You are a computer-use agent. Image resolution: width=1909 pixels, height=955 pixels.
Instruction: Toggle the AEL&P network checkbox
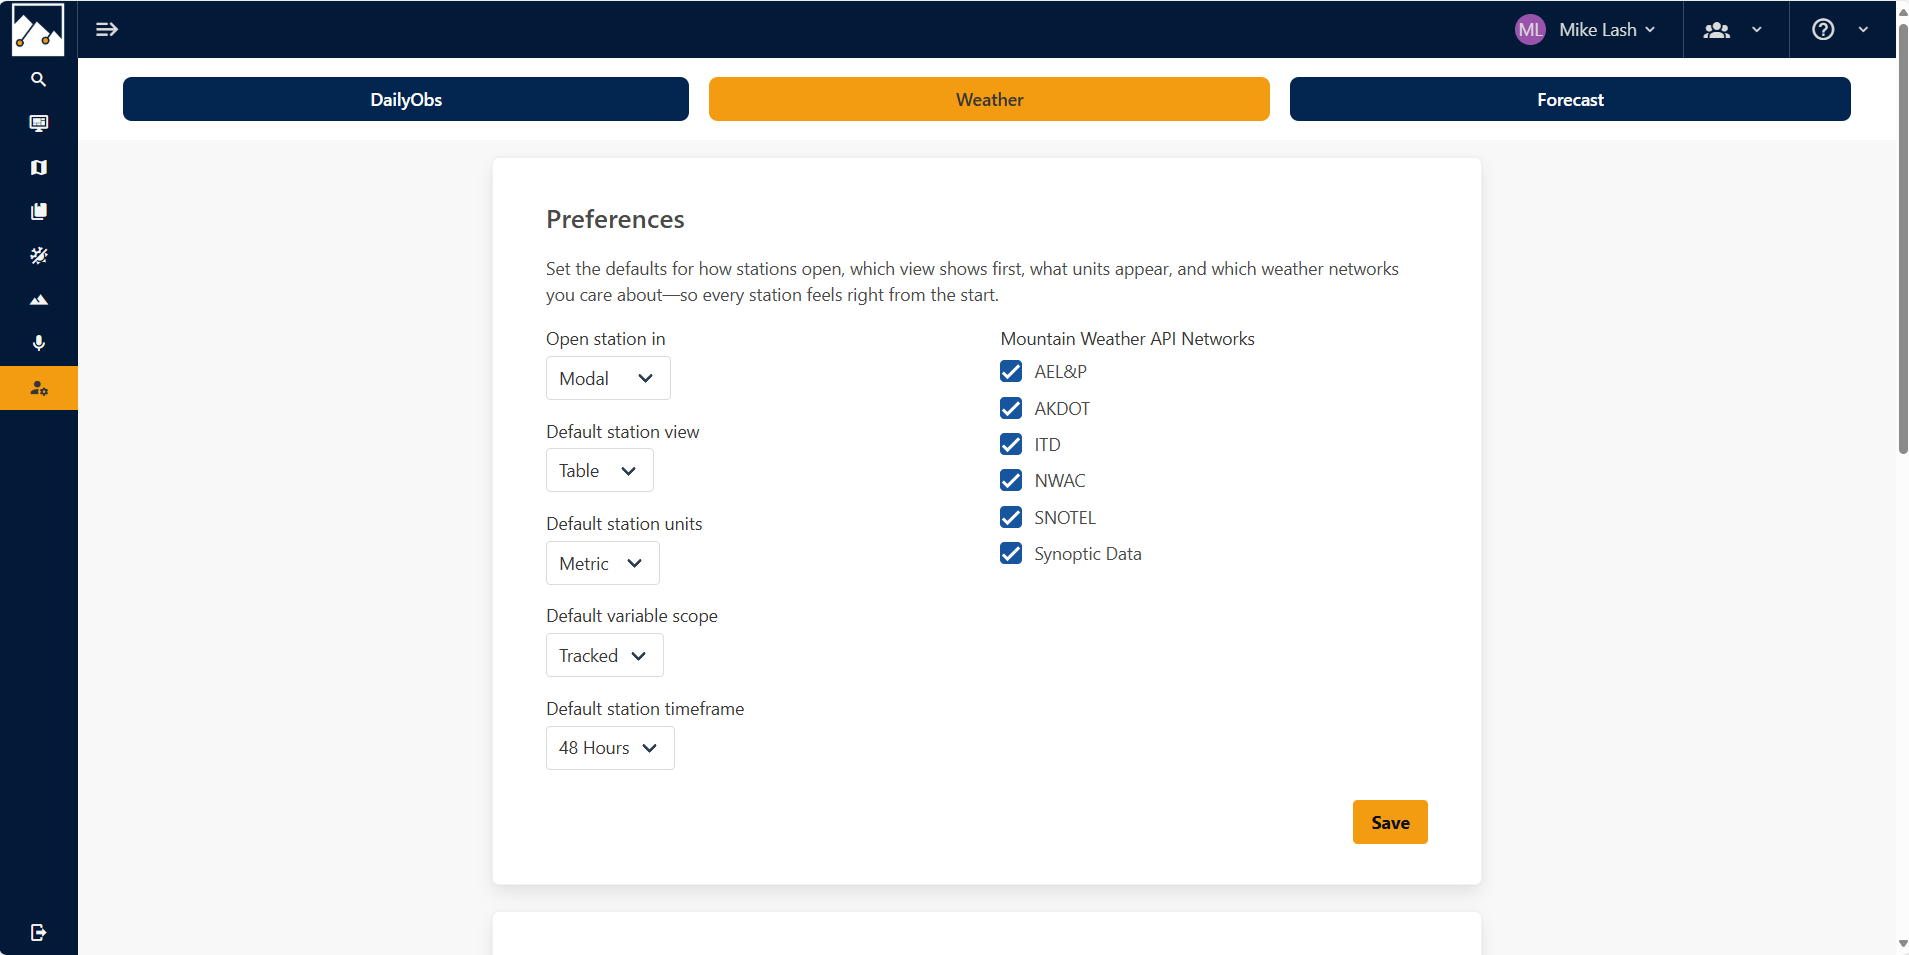pyautogui.click(x=1011, y=371)
